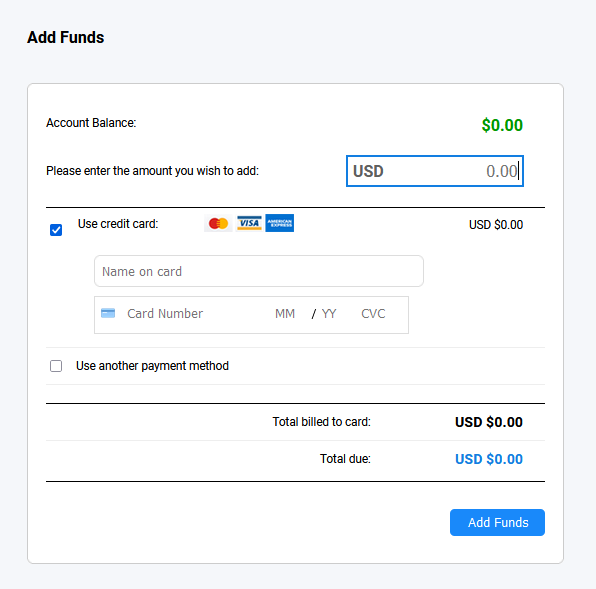596x589 pixels.
Task: Click the Add Funds page heading
Action: [65, 37]
